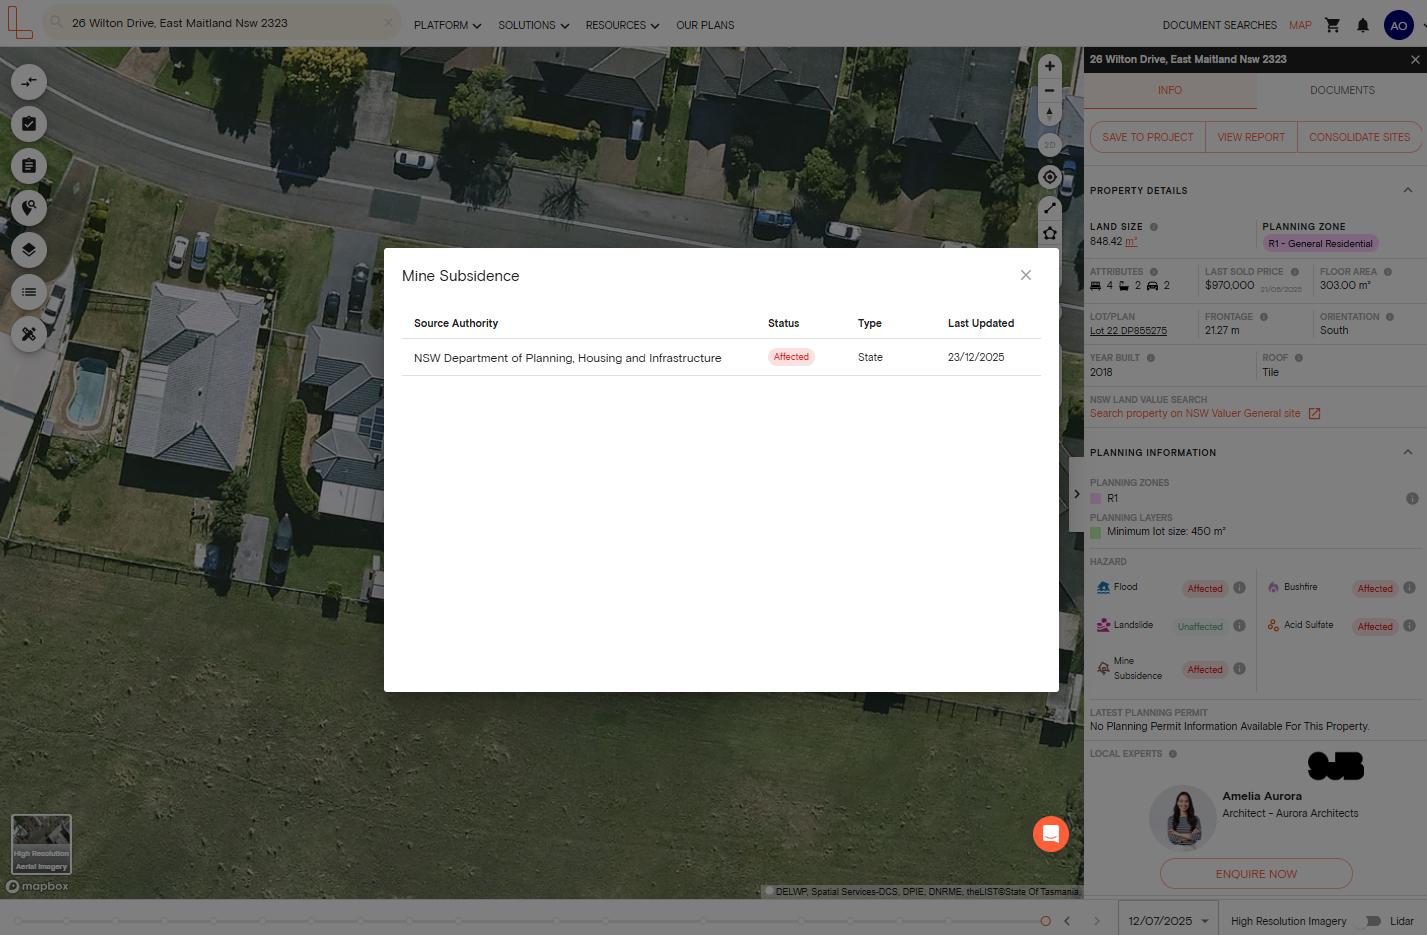Show info for the Bushfire hazard
This screenshot has height=935, width=1427.
click(1409, 588)
